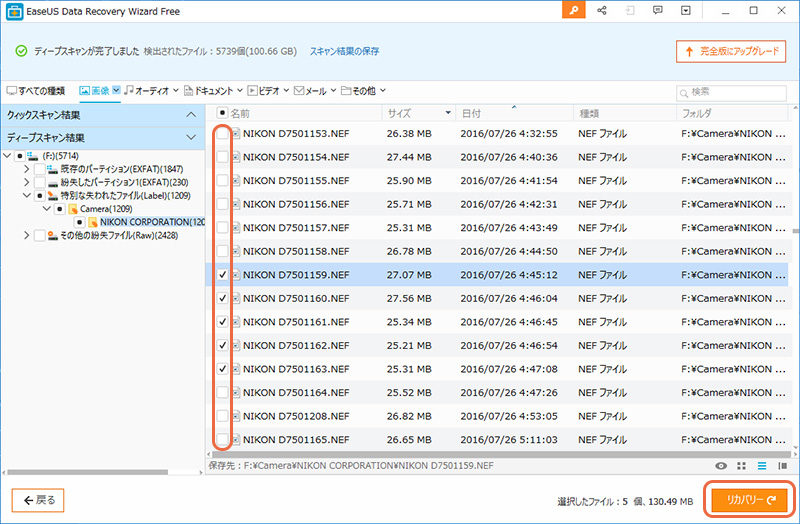Click the 戻る back button
The width and height of the screenshot is (800, 524).
pyautogui.click(x=38, y=500)
